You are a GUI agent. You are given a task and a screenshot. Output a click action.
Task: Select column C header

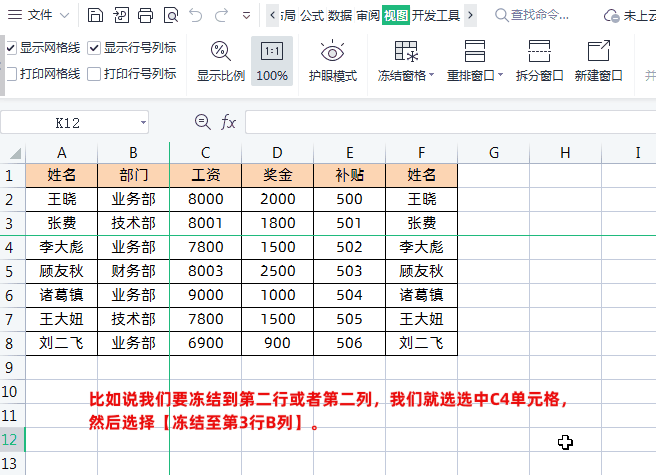tap(205, 153)
